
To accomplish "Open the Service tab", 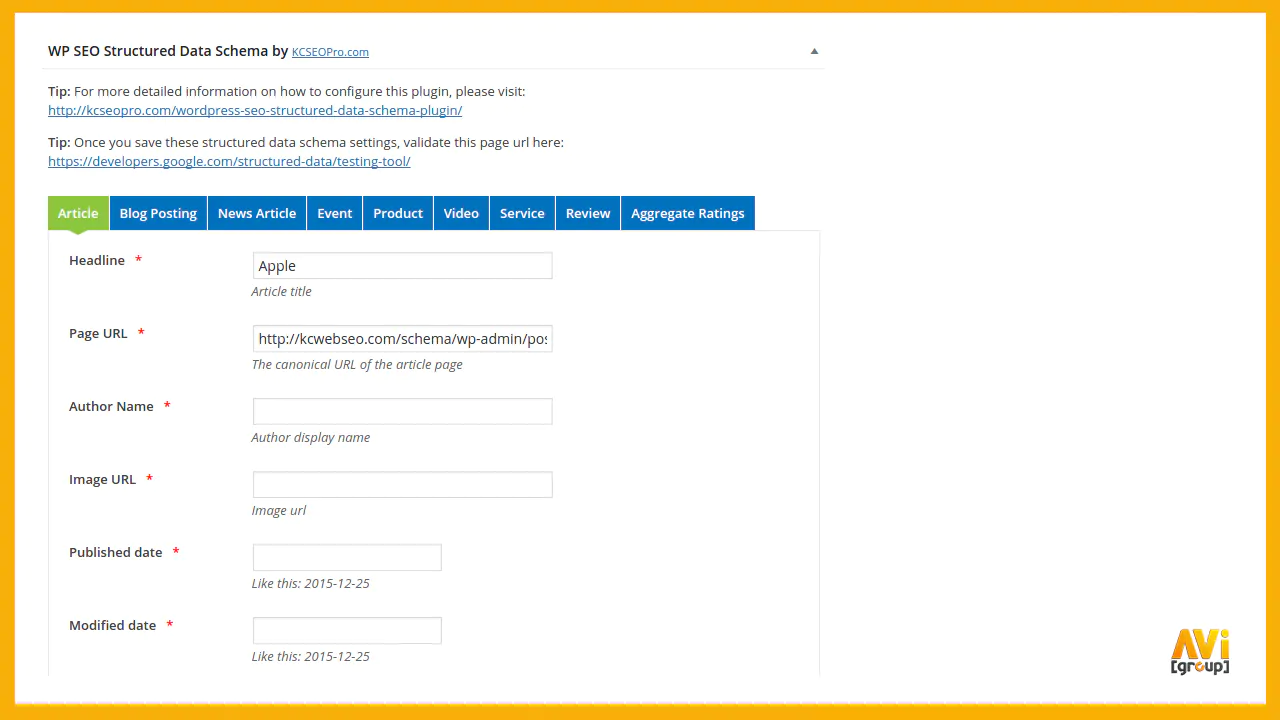I will 522,213.
